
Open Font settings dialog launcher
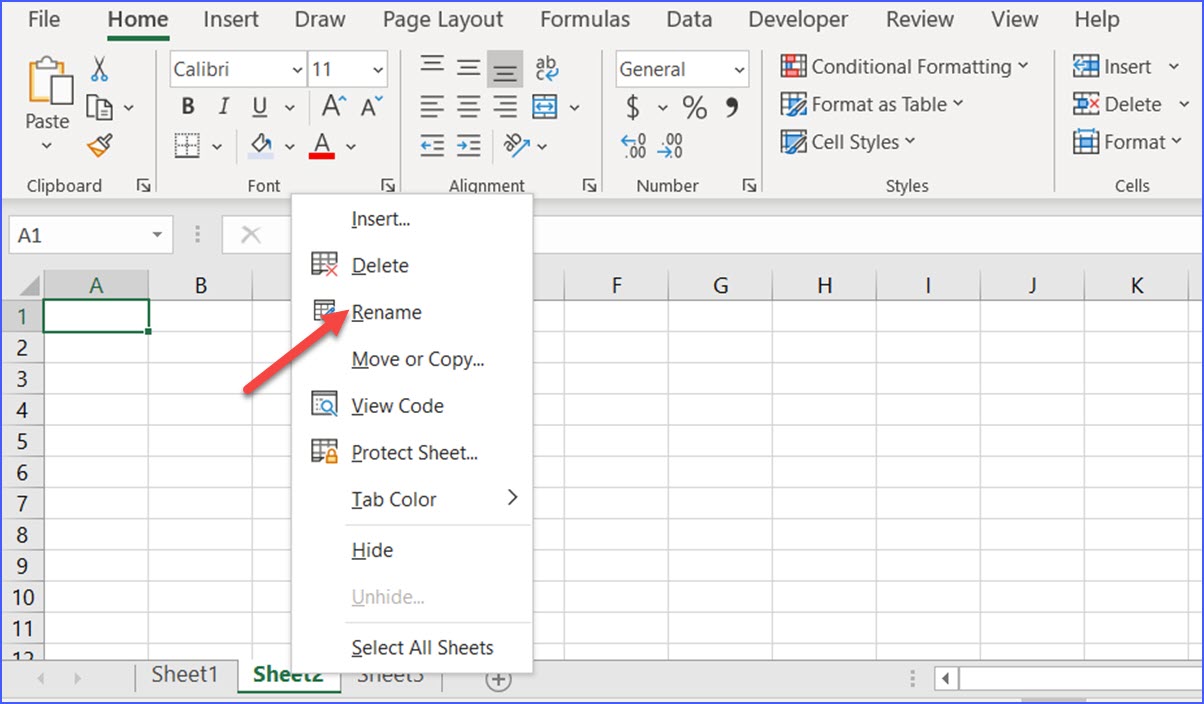pyautogui.click(x=388, y=185)
